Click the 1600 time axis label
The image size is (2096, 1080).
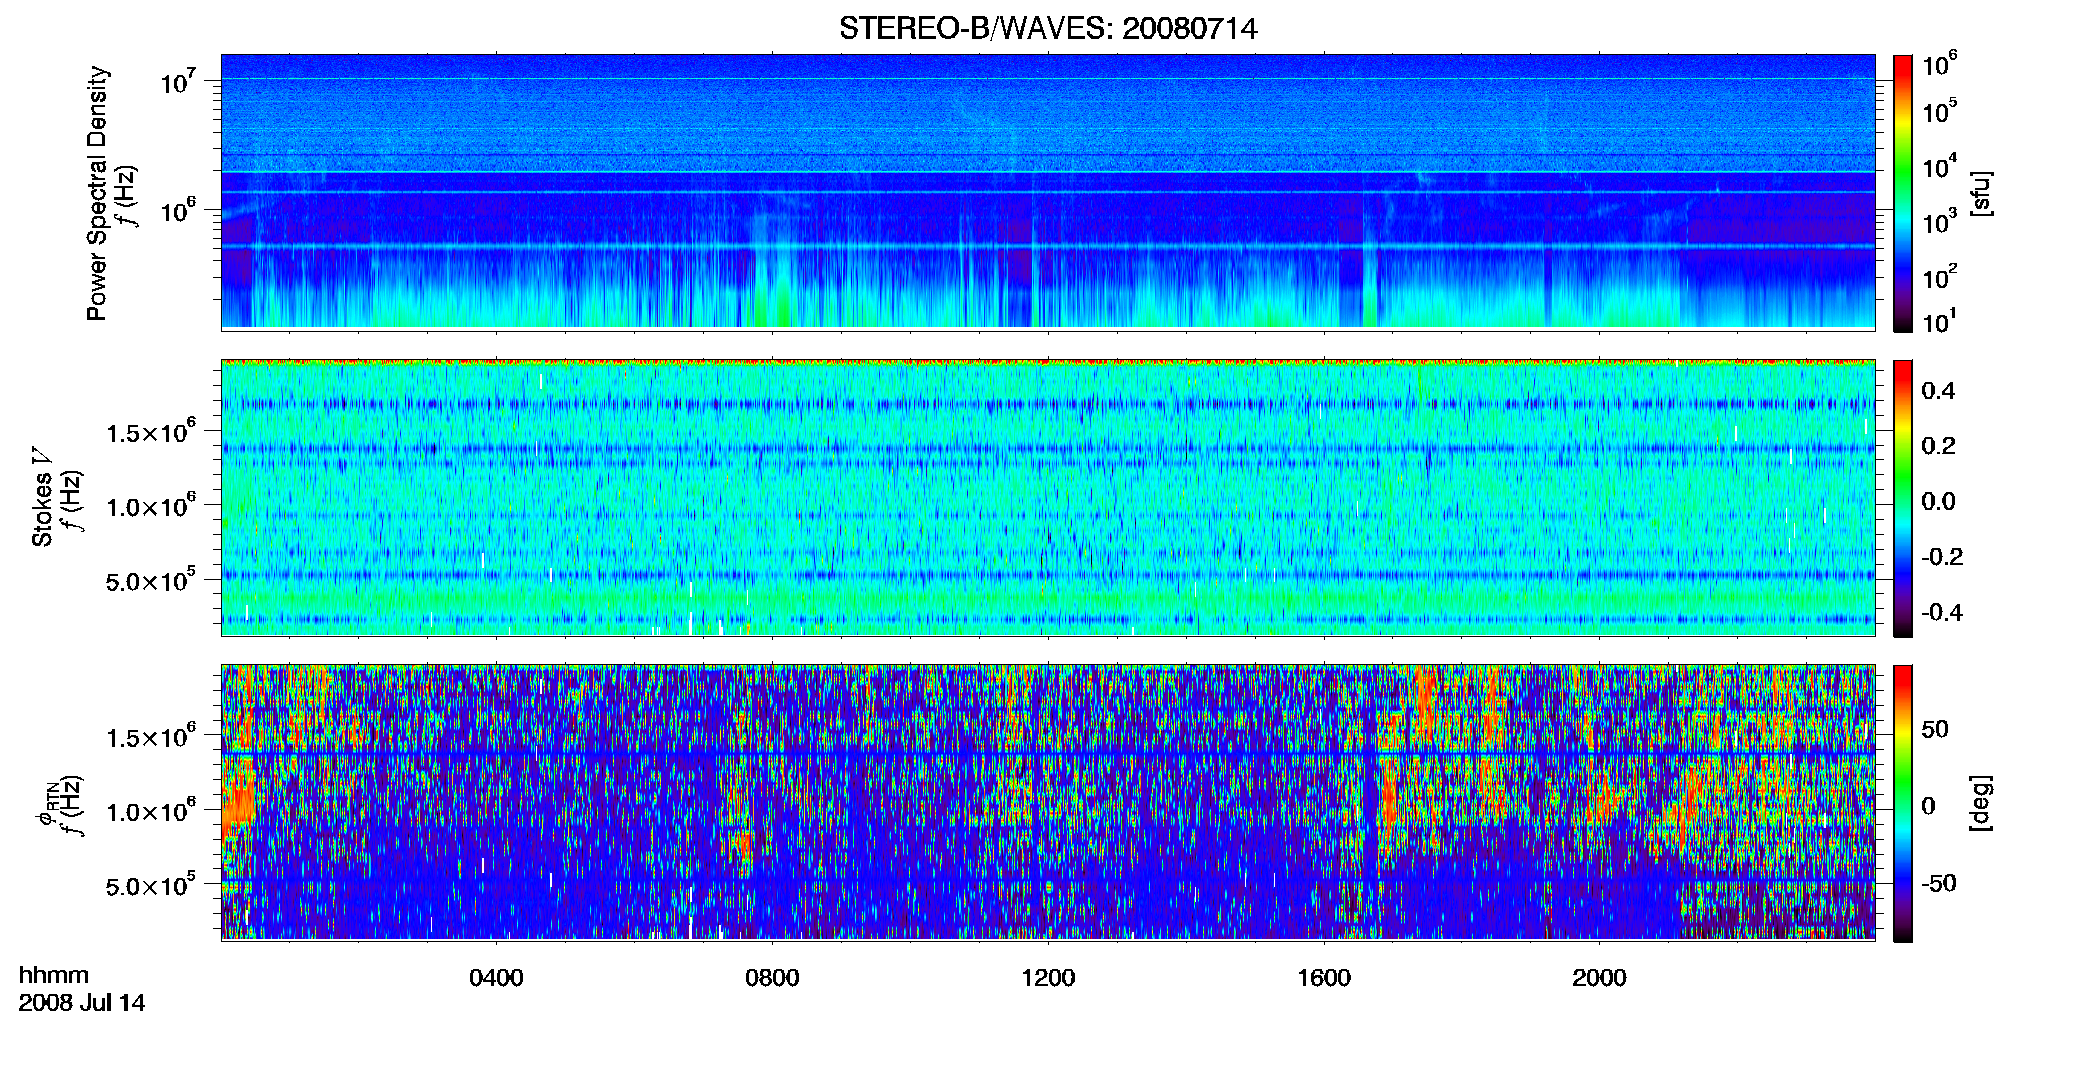(1324, 978)
